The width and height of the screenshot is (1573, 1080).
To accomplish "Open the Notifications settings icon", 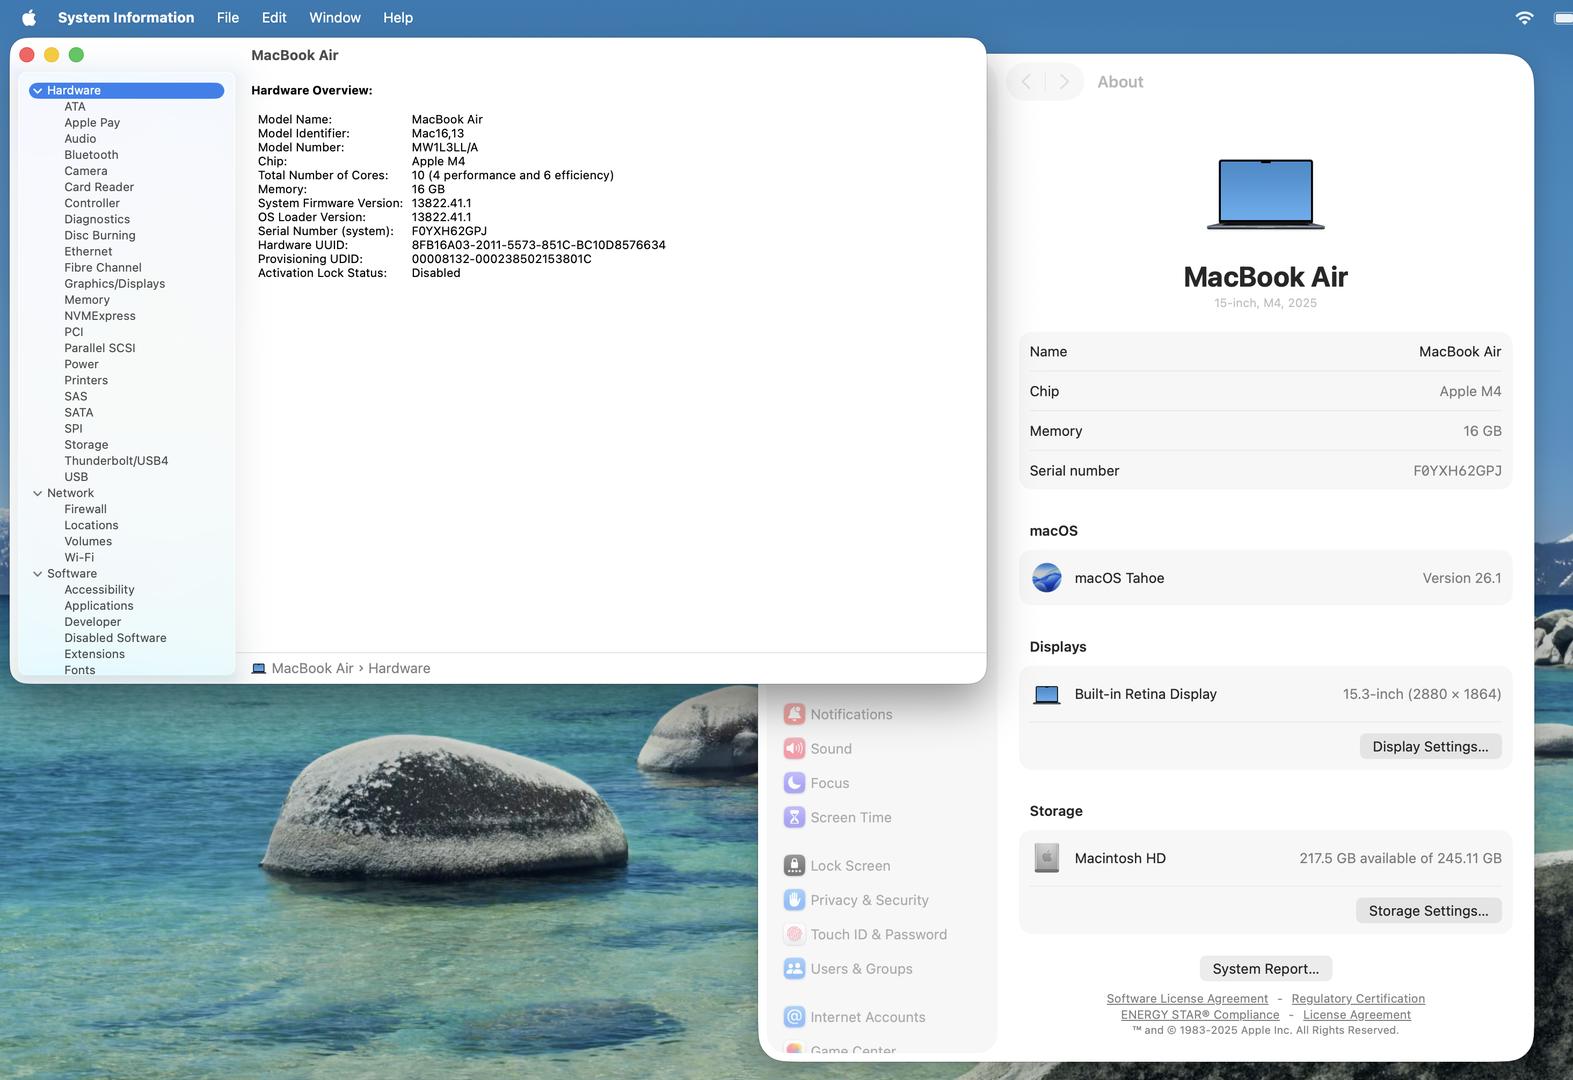I will pyautogui.click(x=794, y=714).
